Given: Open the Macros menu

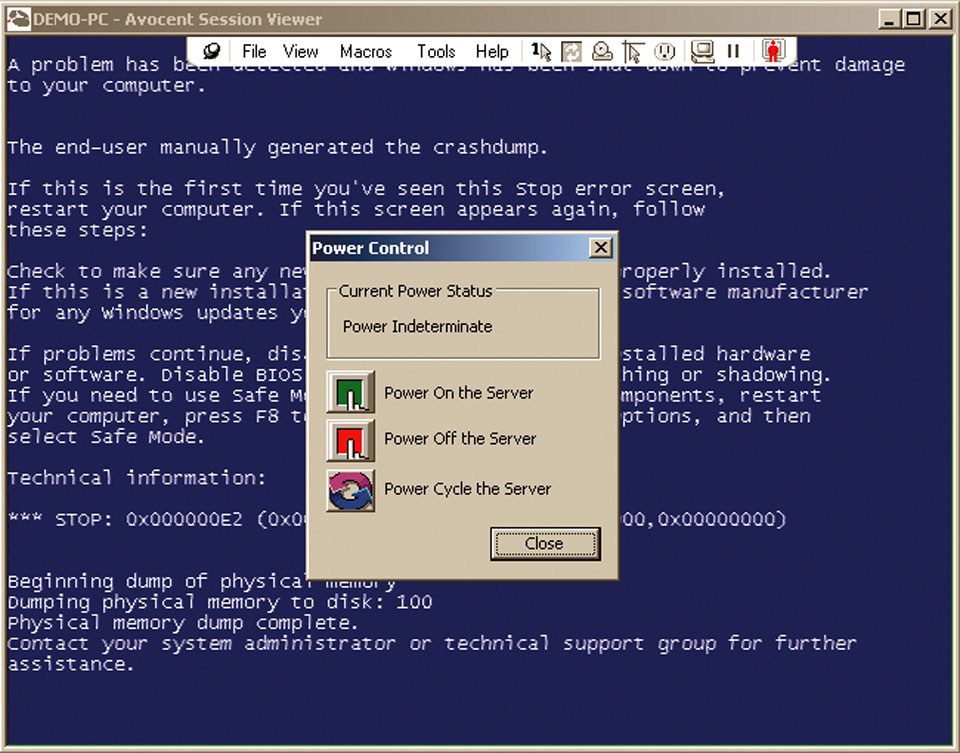Looking at the screenshot, I should (366, 51).
